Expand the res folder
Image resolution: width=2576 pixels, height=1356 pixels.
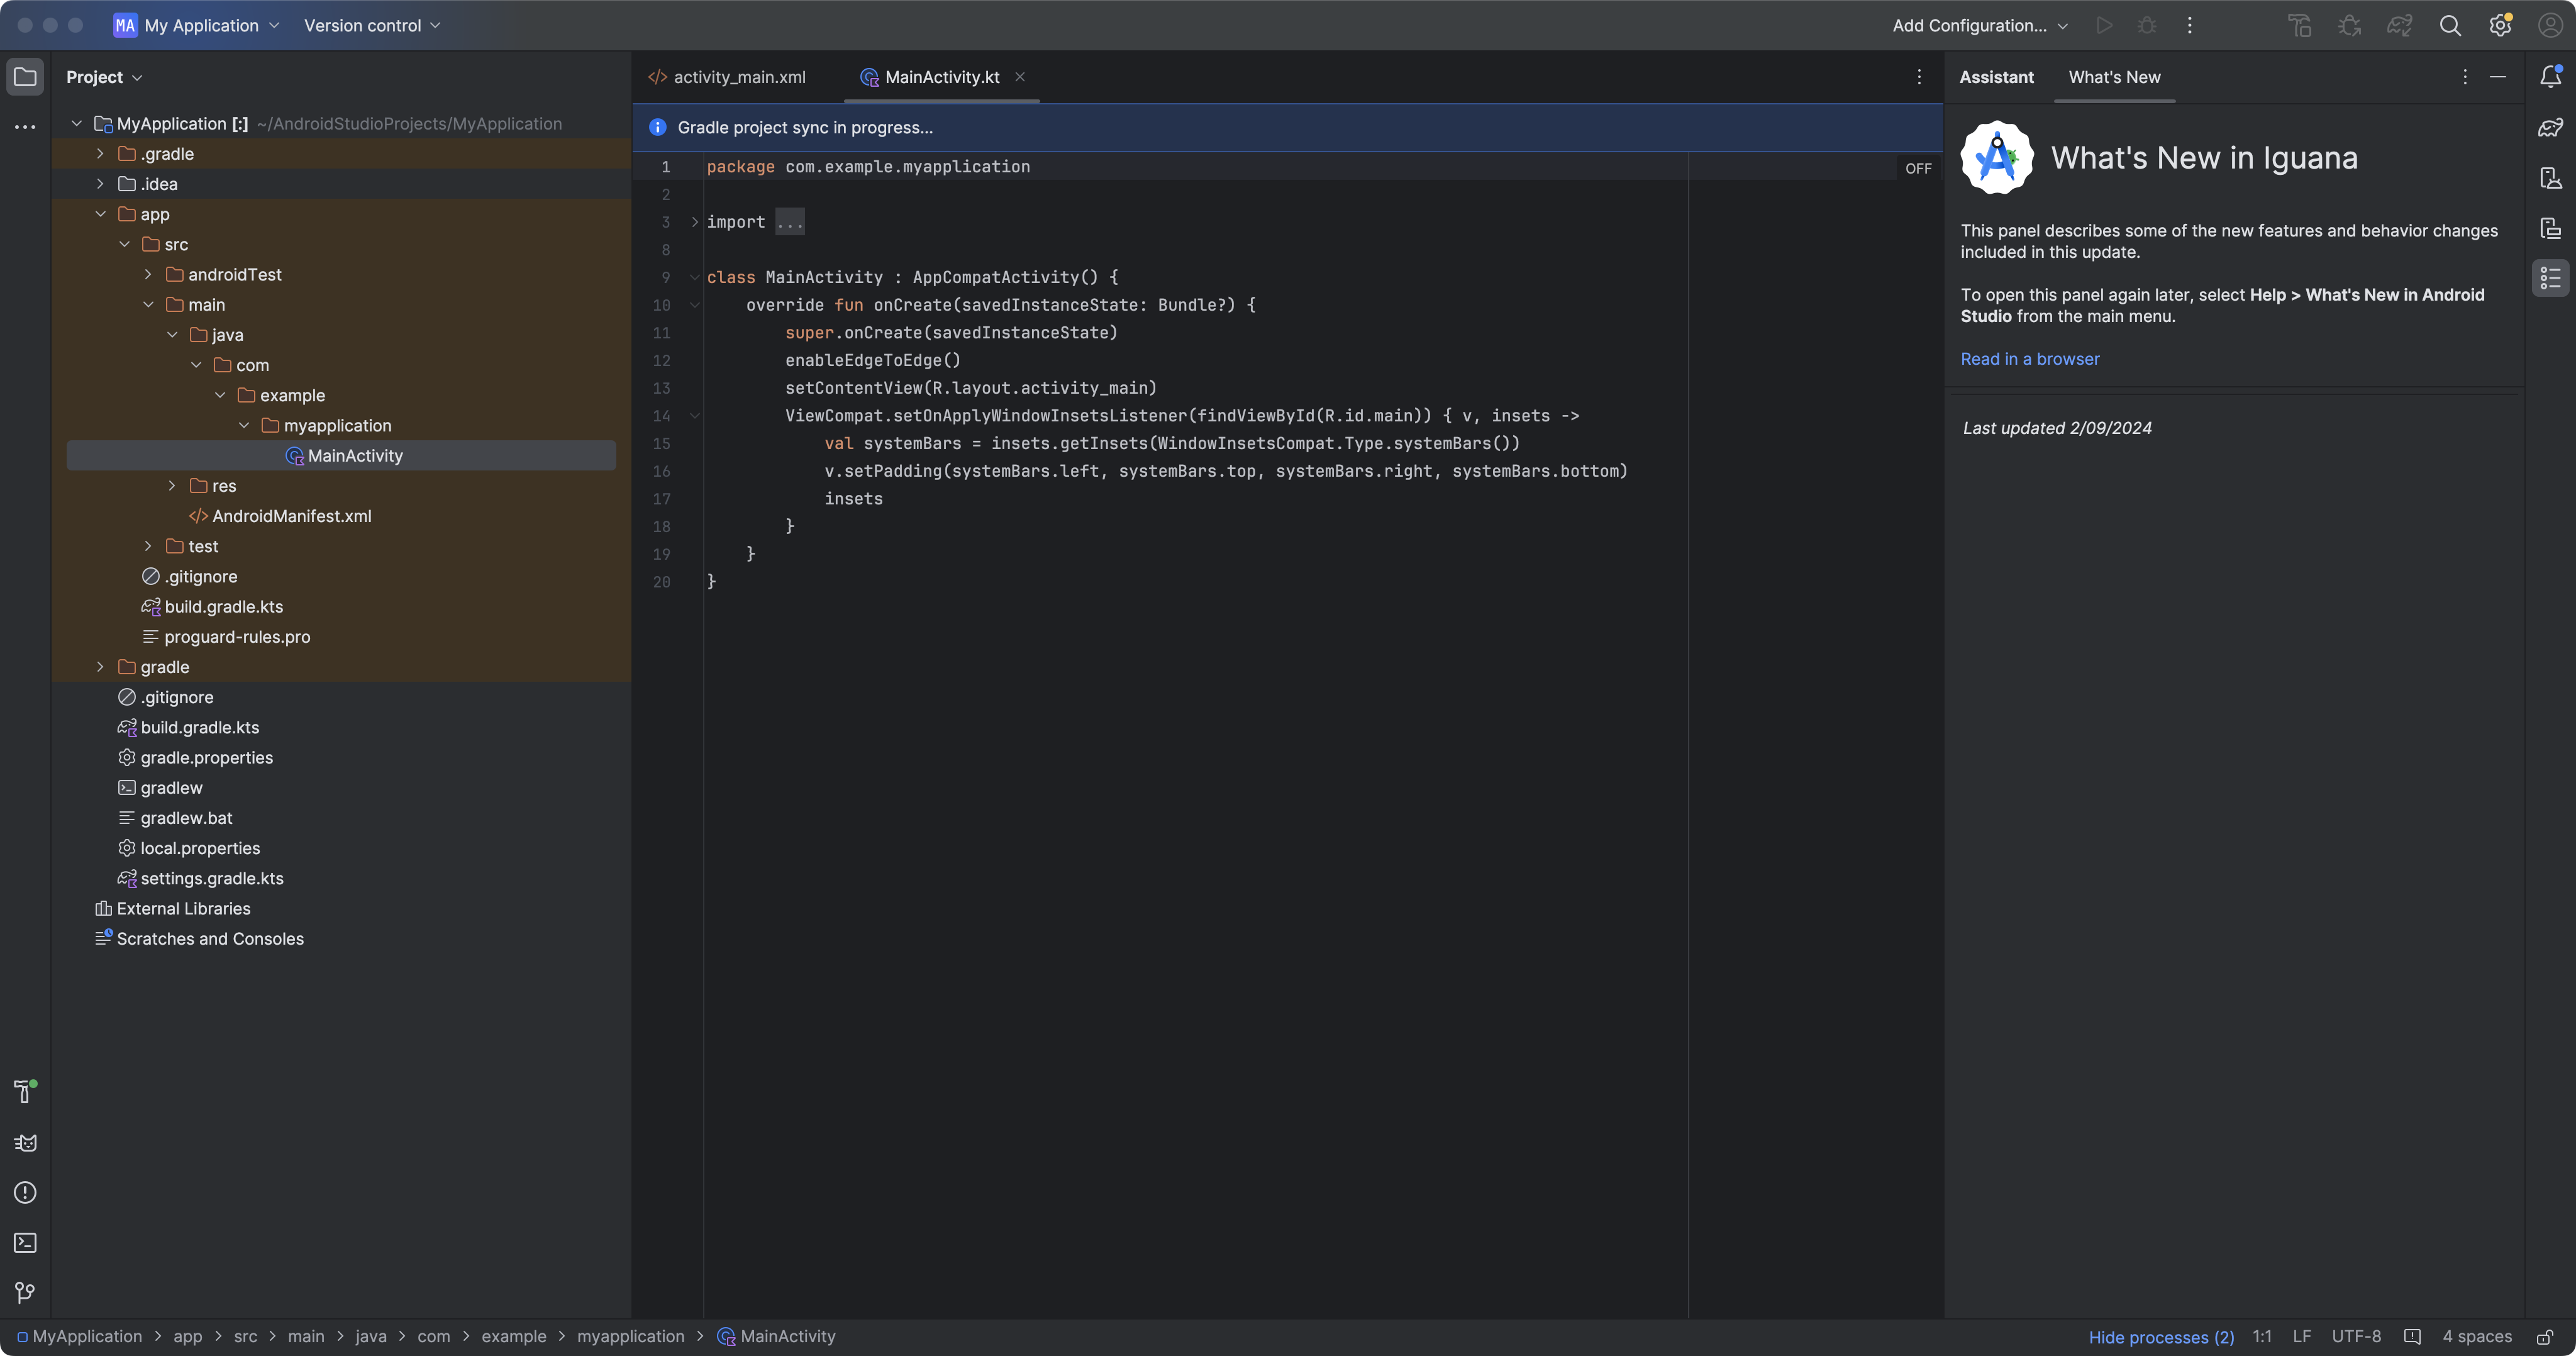click(x=172, y=486)
